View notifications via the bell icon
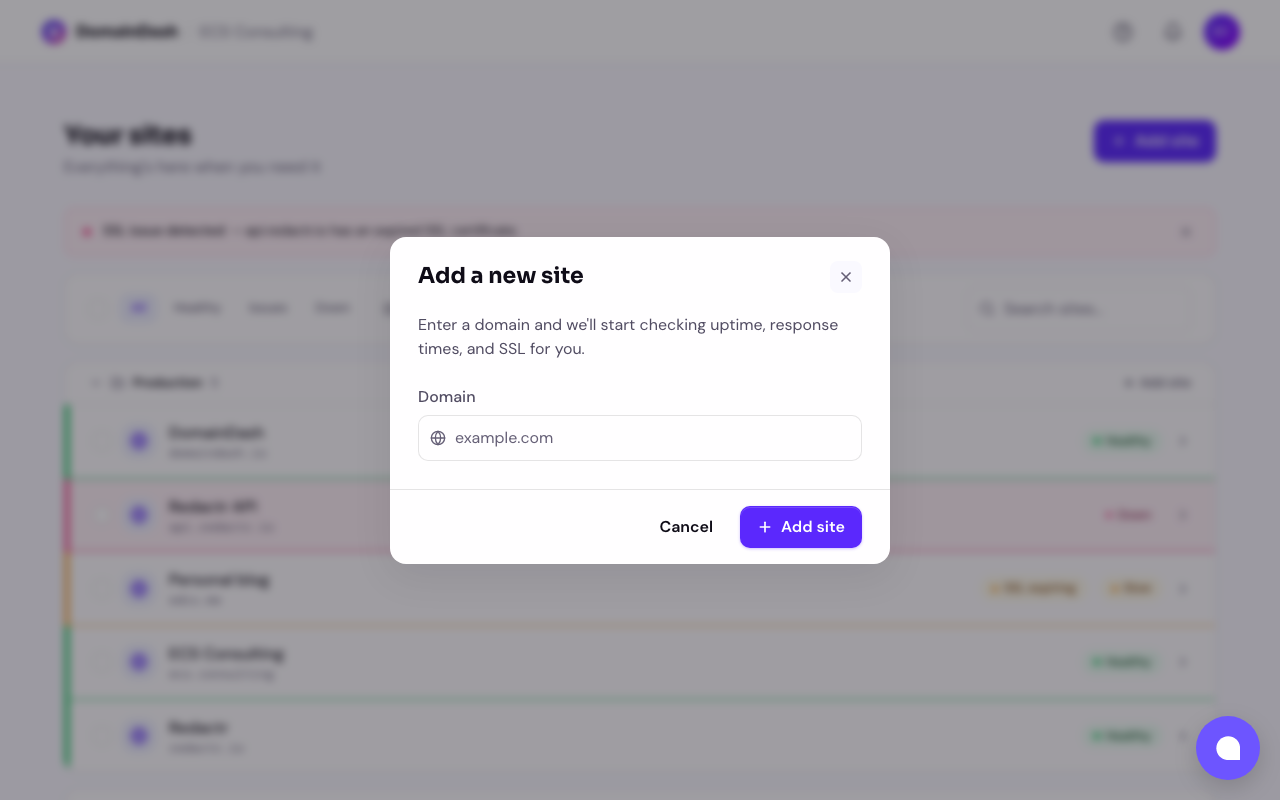 point(1172,31)
